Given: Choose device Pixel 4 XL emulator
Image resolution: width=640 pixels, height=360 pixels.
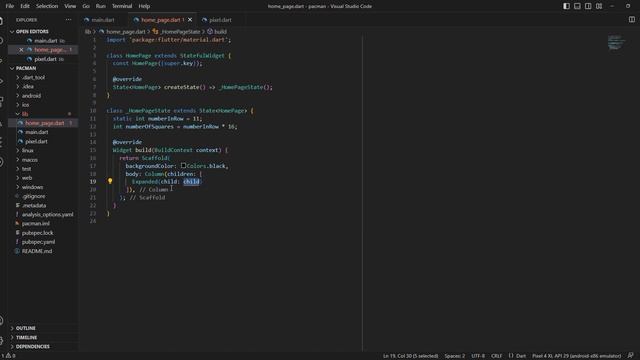Looking at the screenshot, I should pos(576,356).
